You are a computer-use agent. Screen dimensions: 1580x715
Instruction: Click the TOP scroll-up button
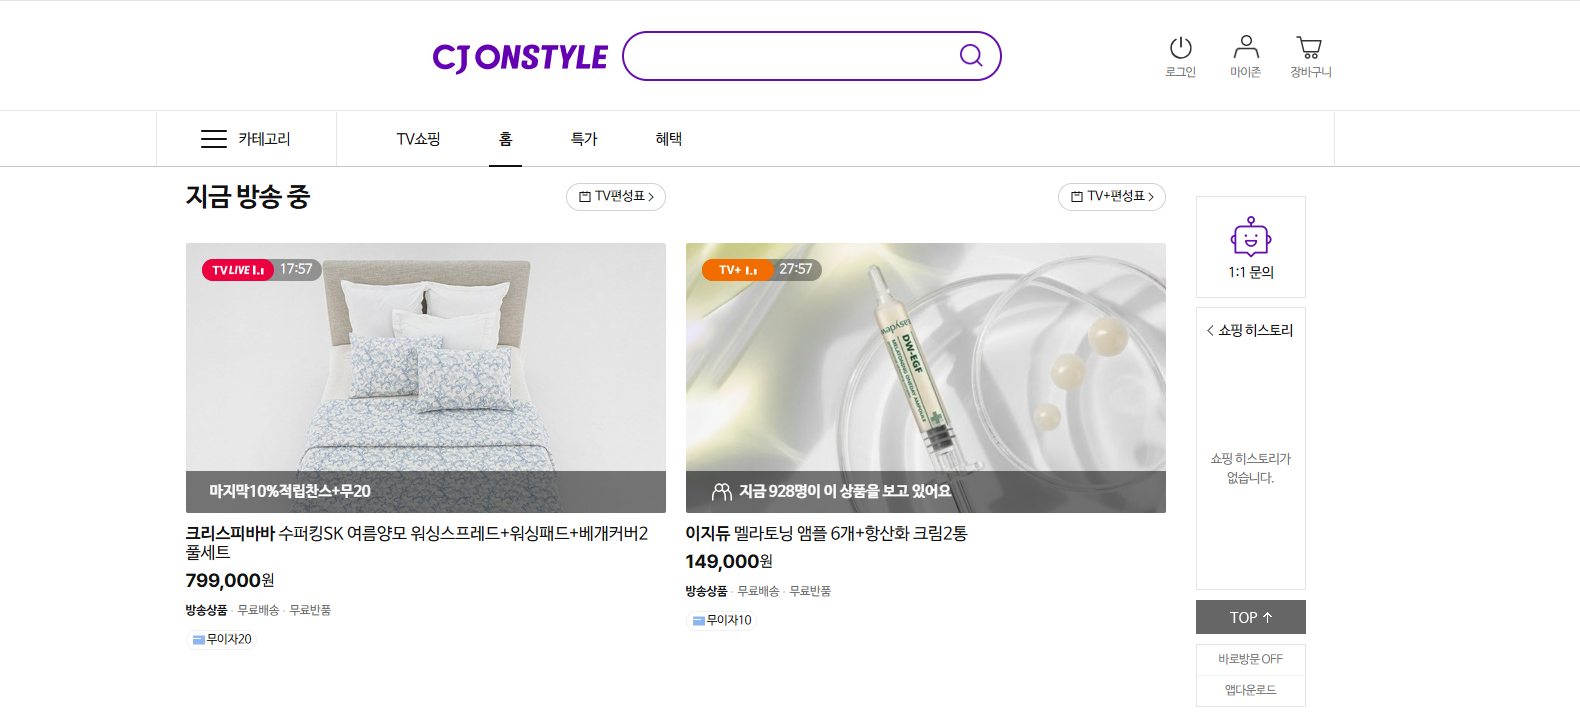pyautogui.click(x=1251, y=617)
